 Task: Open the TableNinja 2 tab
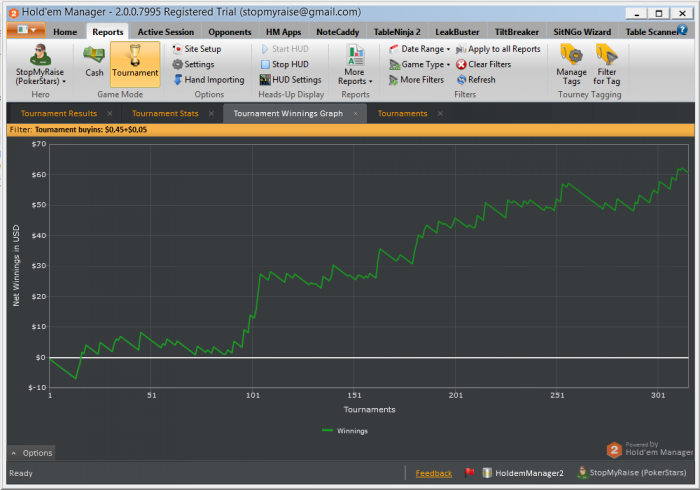point(397,32)
